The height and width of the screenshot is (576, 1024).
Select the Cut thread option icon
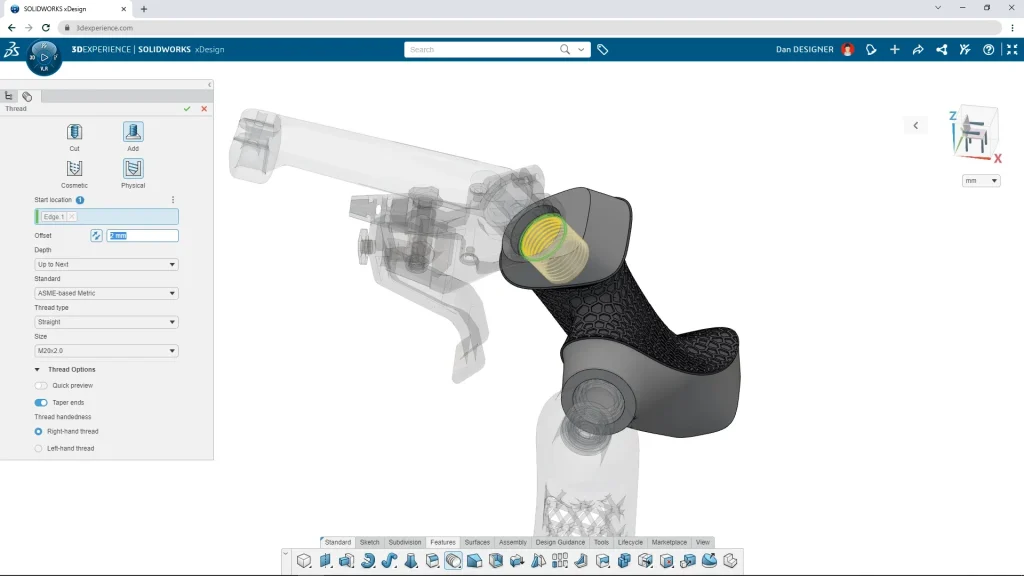(x=74, y=134)
